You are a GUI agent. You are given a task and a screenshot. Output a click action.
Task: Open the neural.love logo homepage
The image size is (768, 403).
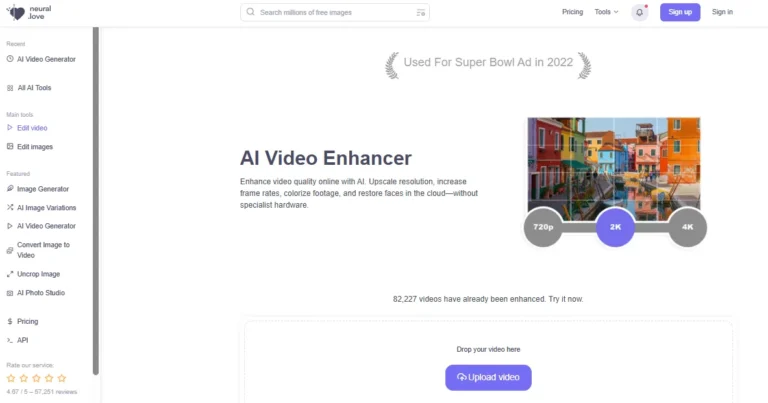point(29,12)
